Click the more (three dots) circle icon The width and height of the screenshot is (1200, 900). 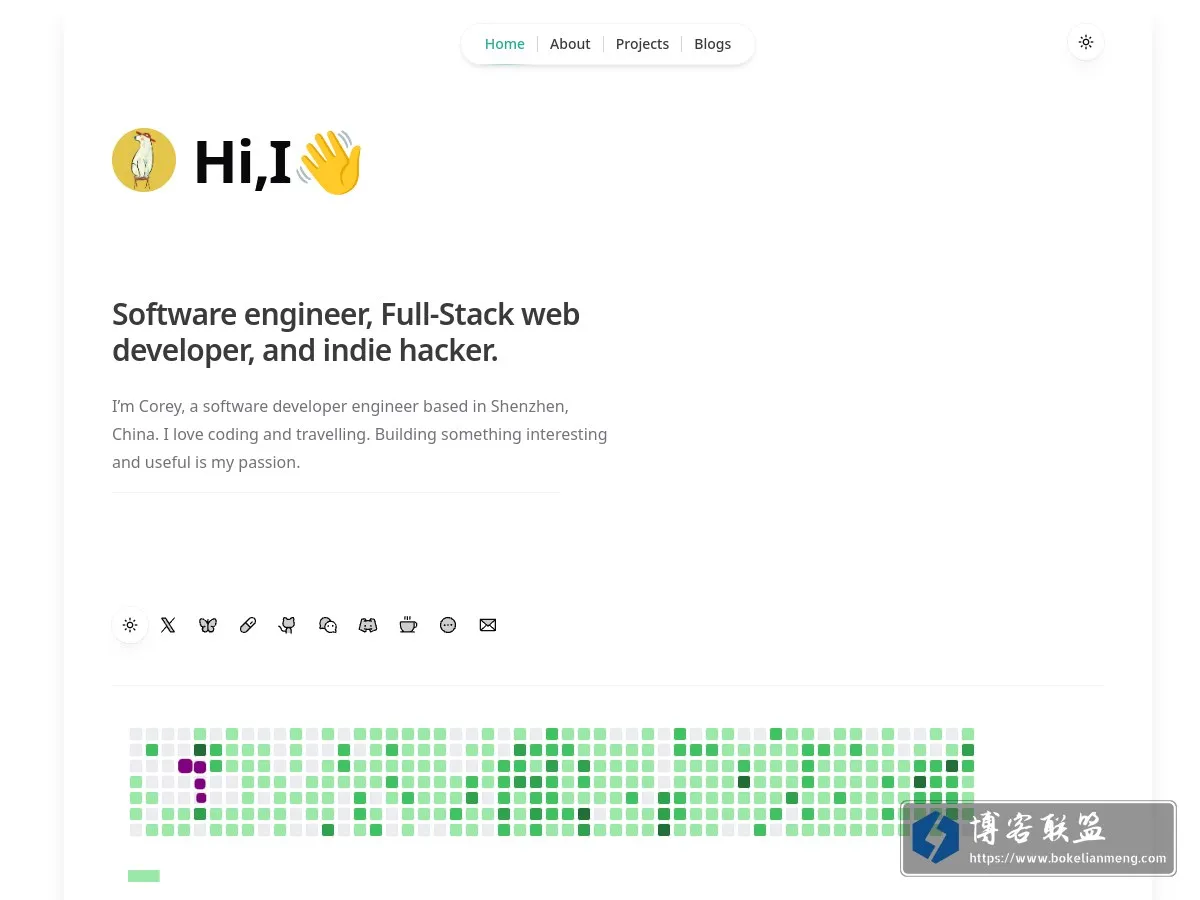[x=448, y=625]
